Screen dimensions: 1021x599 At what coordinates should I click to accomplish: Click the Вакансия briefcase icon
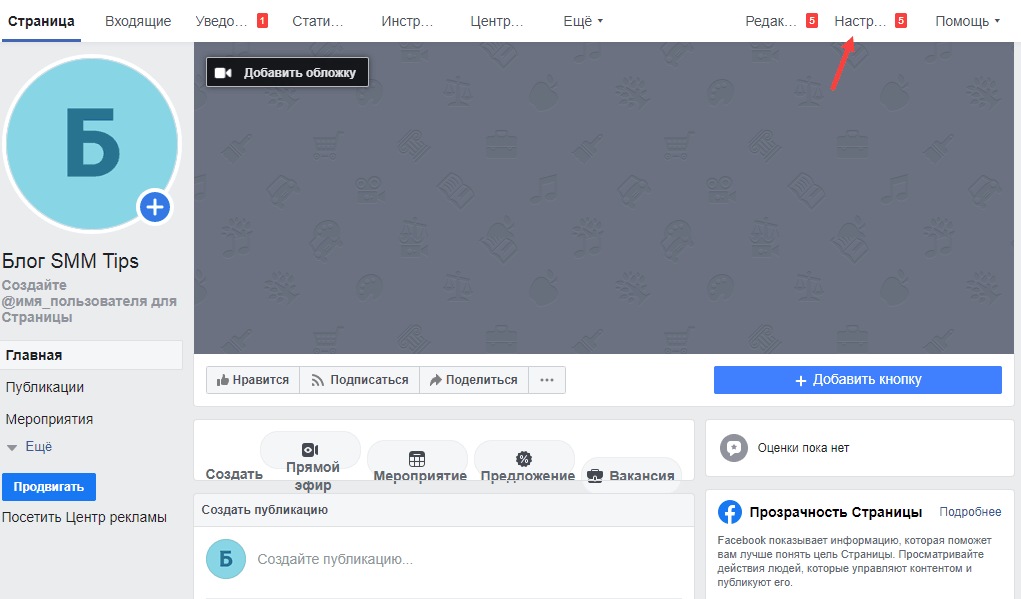tap(595, 475)
